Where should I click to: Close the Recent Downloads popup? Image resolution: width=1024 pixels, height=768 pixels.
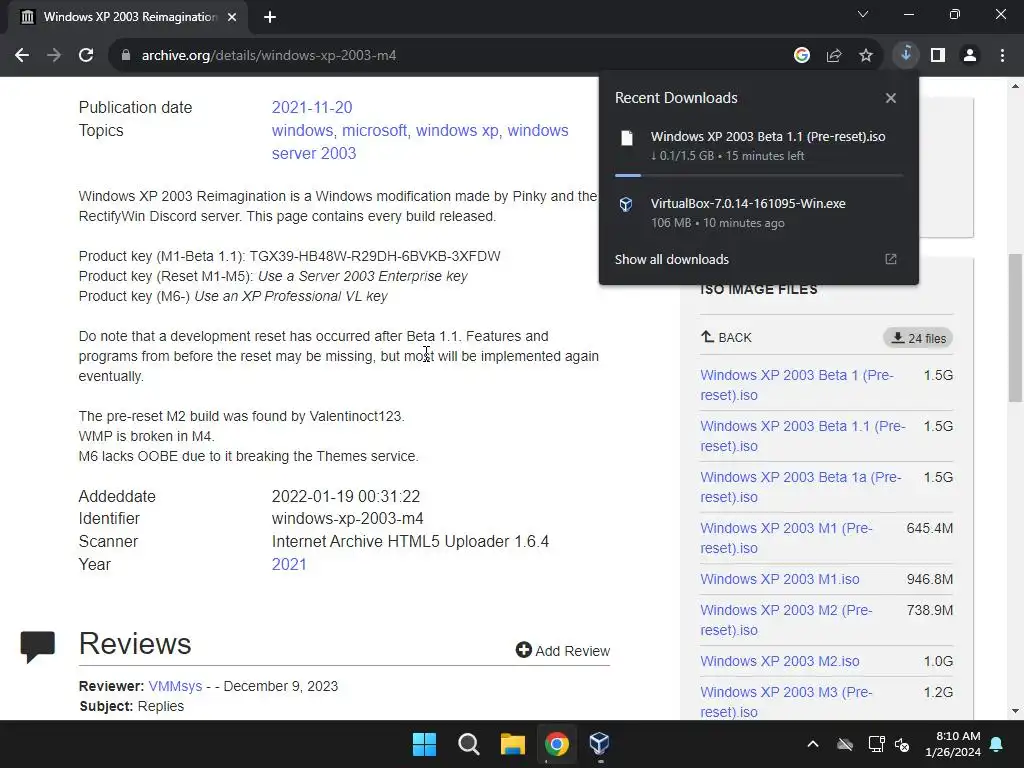tap(891, 98)
